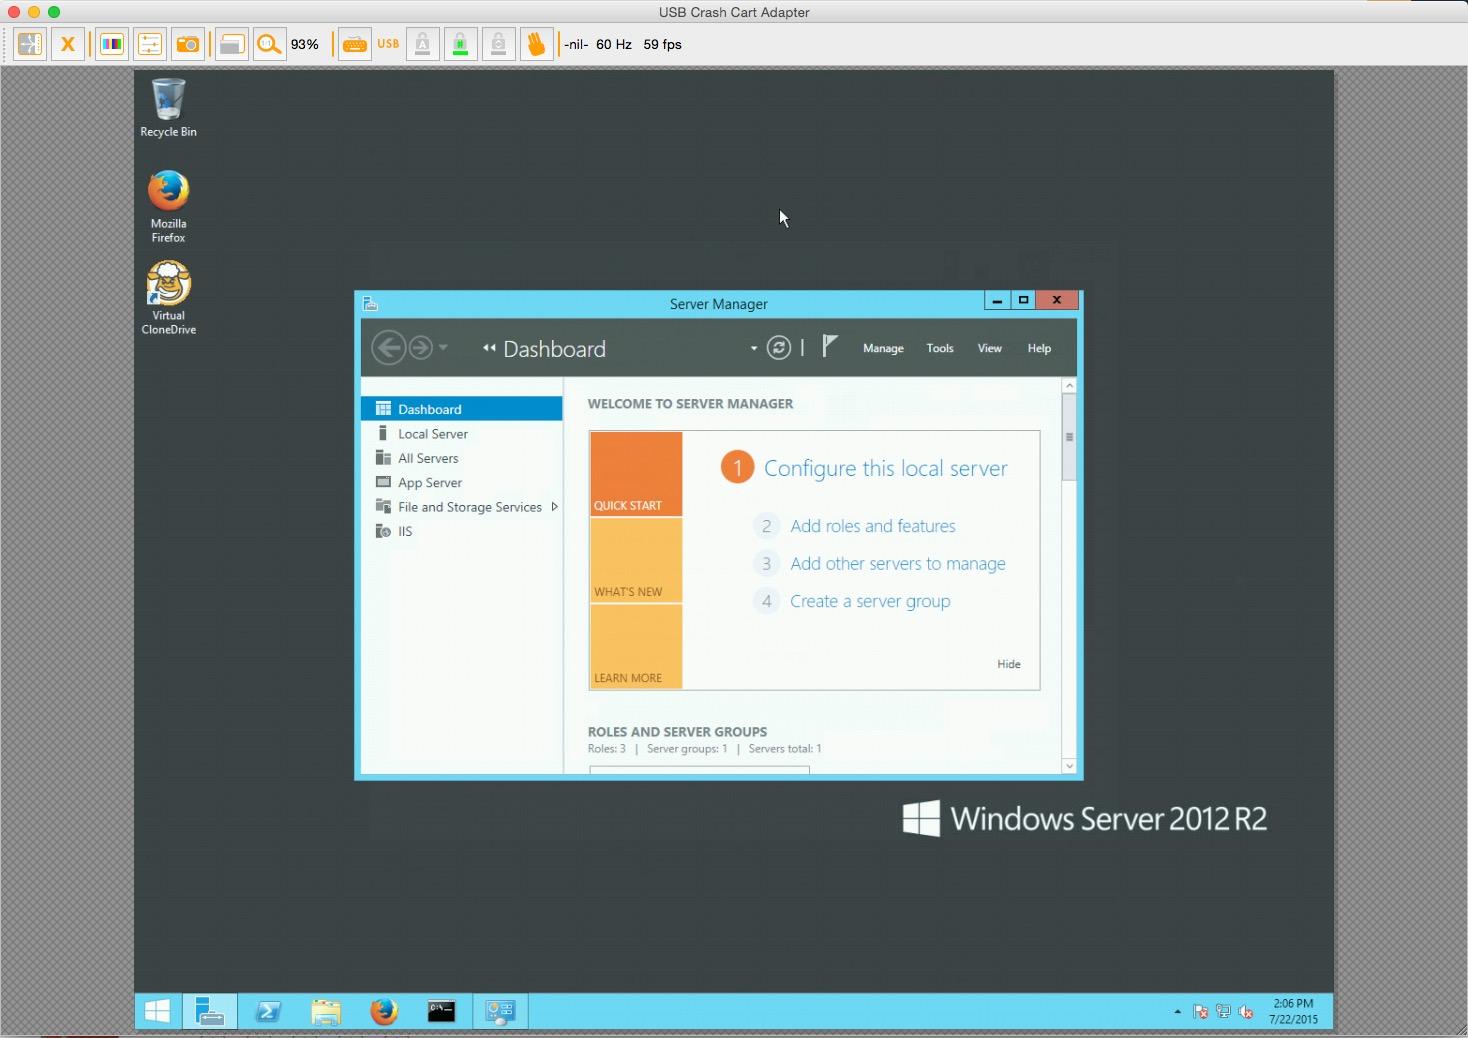Screen dimensions: 1468x1038
Task: Click the WHAT'S NEW tile
Action: (636, 561)
